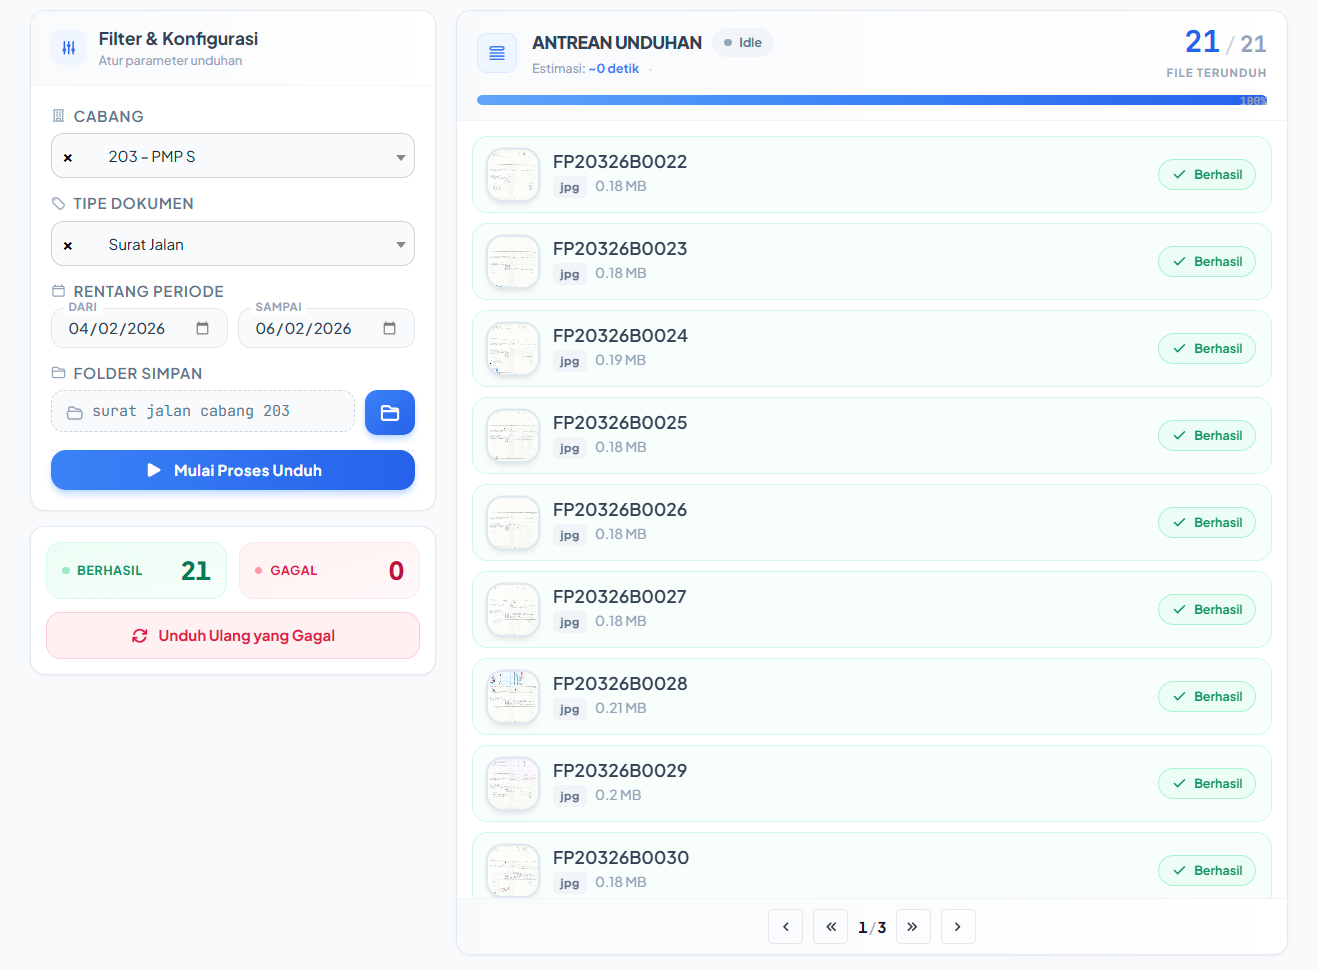Screen dimensions: 1318x970
Task: Select the FP20326B0026 file row
Action: pyautogui.click(x=871, y=523)
